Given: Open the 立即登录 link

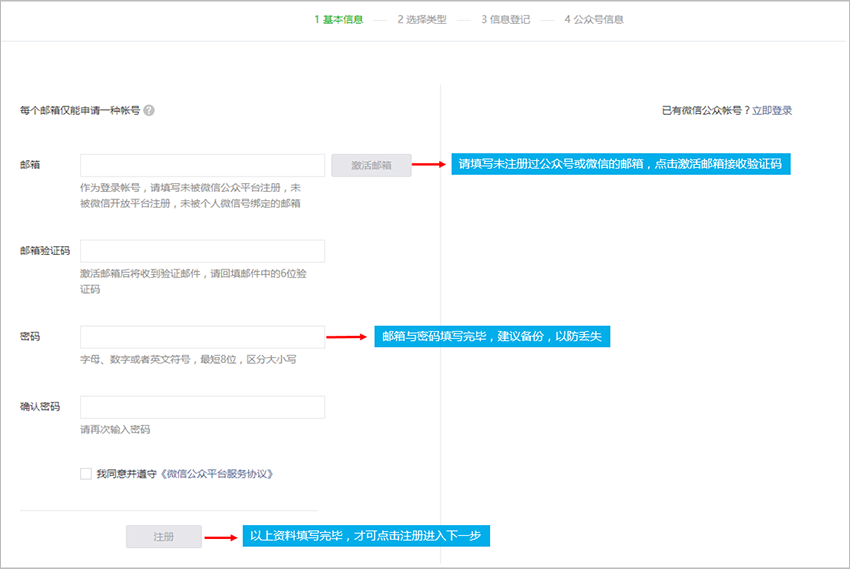Looking at the screenshot, I should [x=772, y=111].
